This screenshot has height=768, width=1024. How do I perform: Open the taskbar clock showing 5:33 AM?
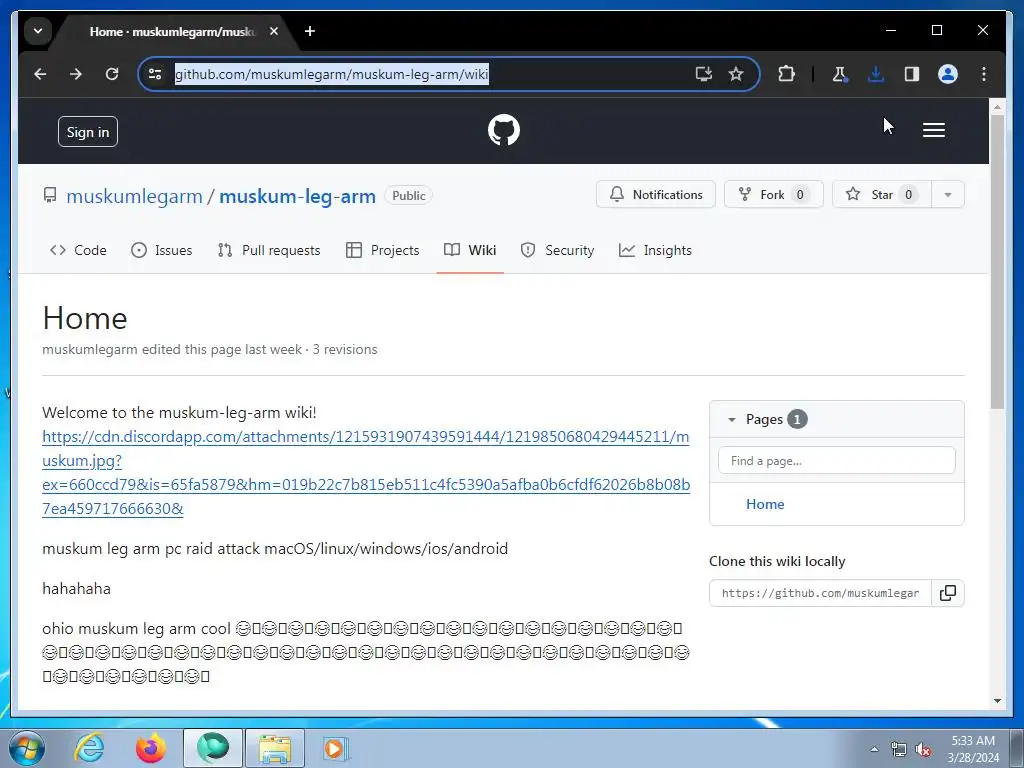tap(973, 749)
